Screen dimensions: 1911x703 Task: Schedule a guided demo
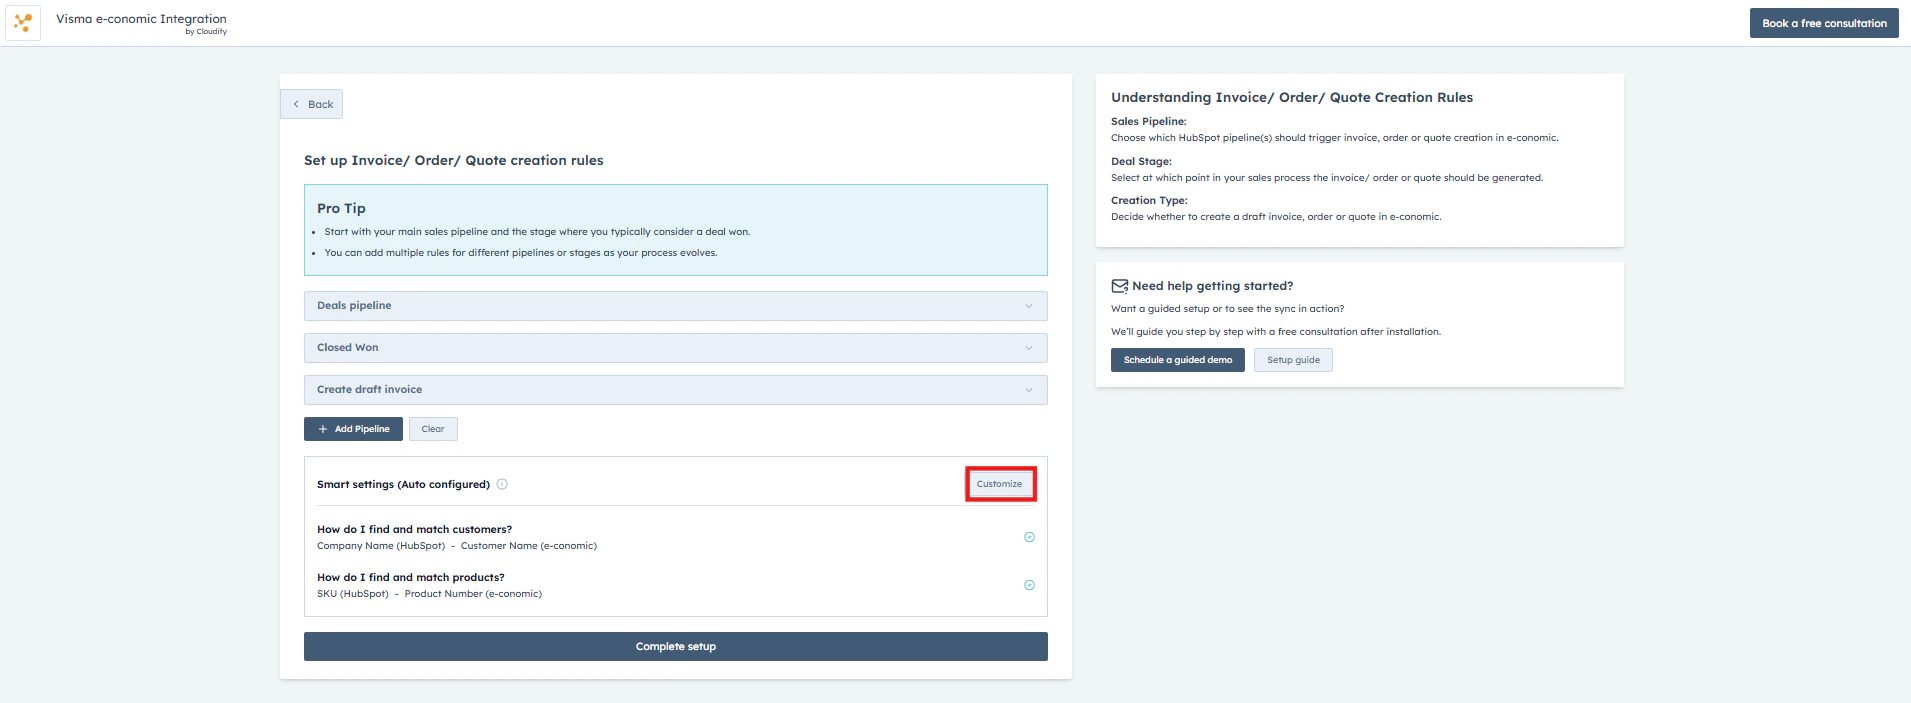click(x=1178, y=360)
